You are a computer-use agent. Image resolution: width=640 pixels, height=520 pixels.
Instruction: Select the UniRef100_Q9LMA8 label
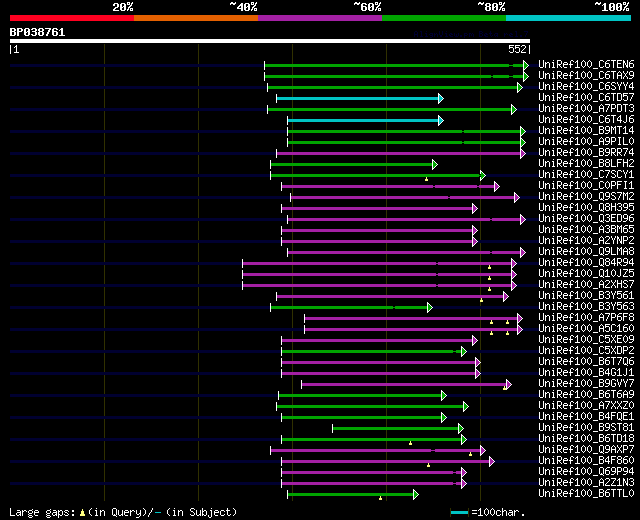click(x=586, y=252)
